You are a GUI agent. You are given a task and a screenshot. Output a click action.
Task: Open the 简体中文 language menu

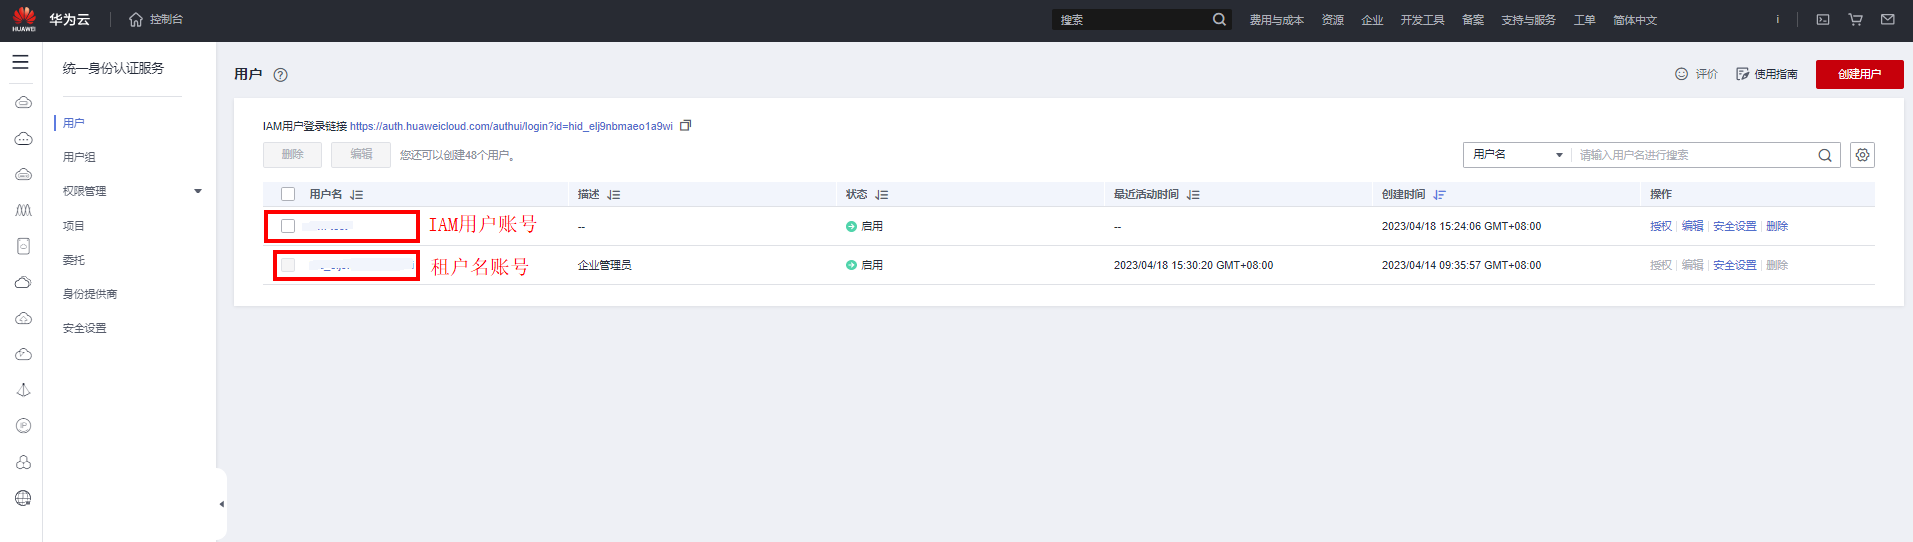click(x=1634, y=20)
